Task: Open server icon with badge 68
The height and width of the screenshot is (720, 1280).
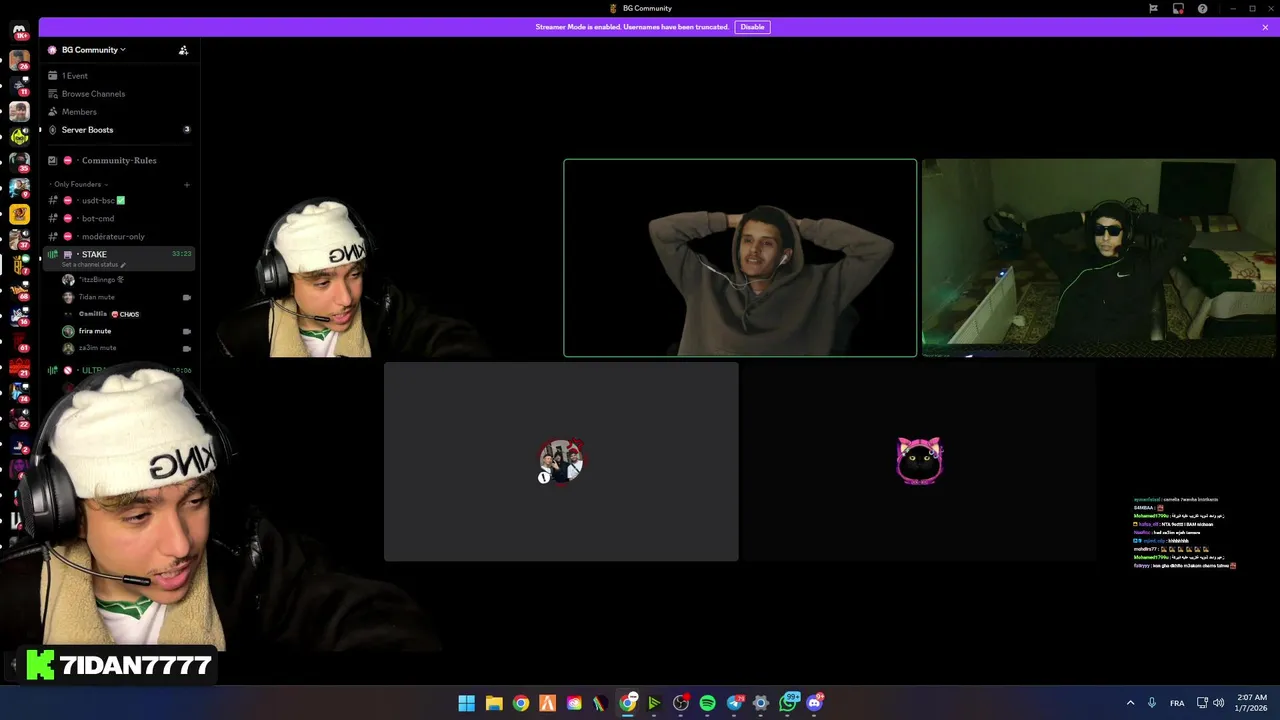Action: 19,291
